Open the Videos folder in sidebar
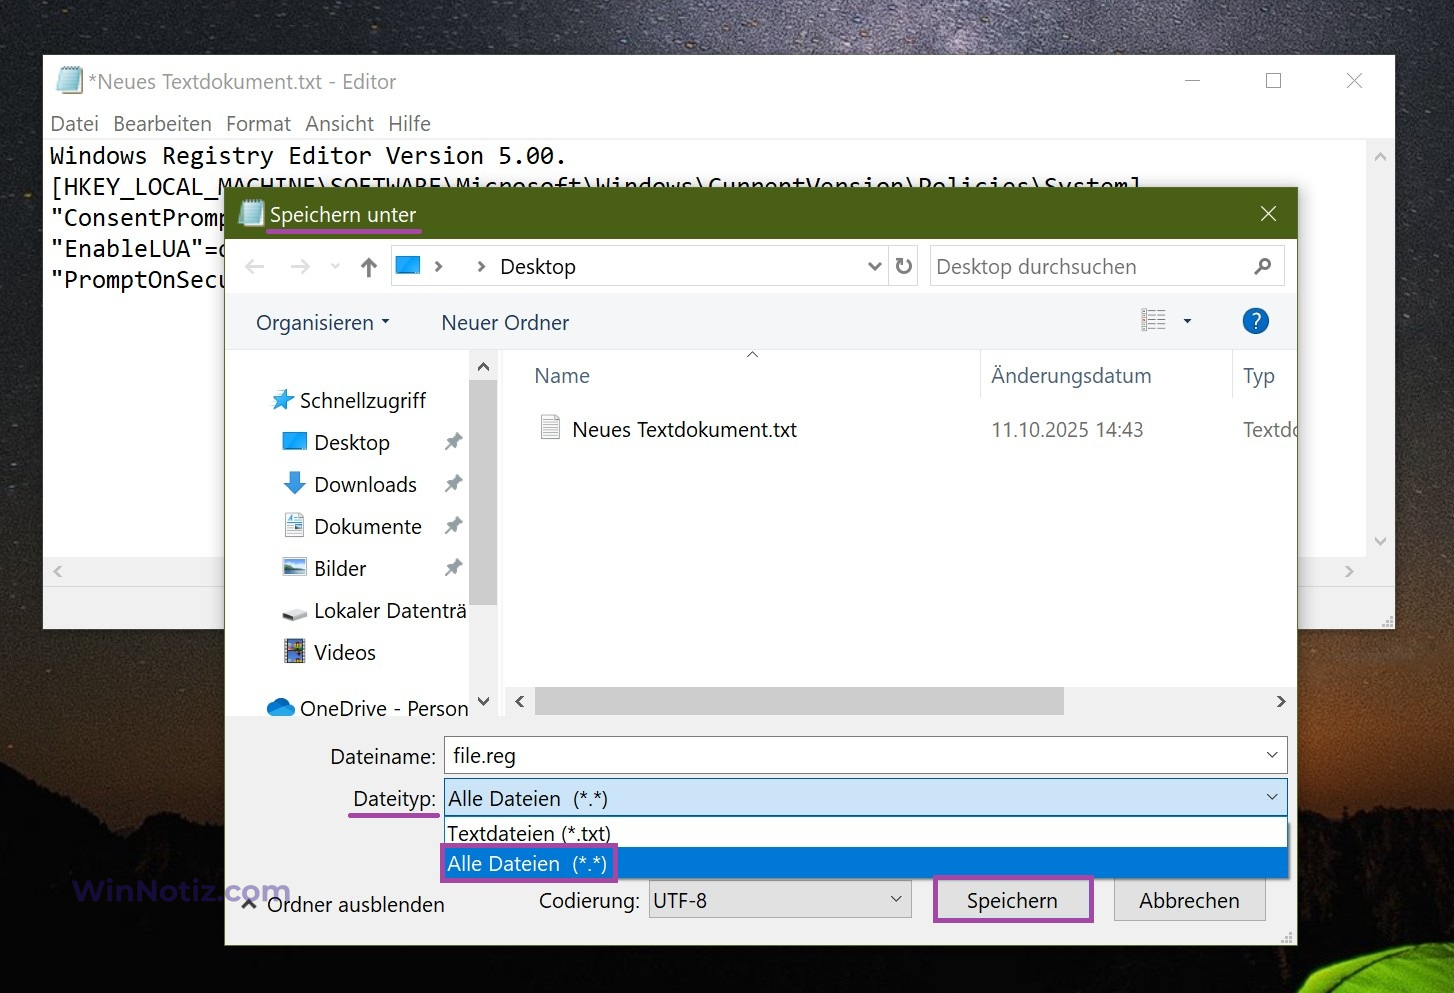Viewport: 1454px width, 993px height. coord(344,653)
